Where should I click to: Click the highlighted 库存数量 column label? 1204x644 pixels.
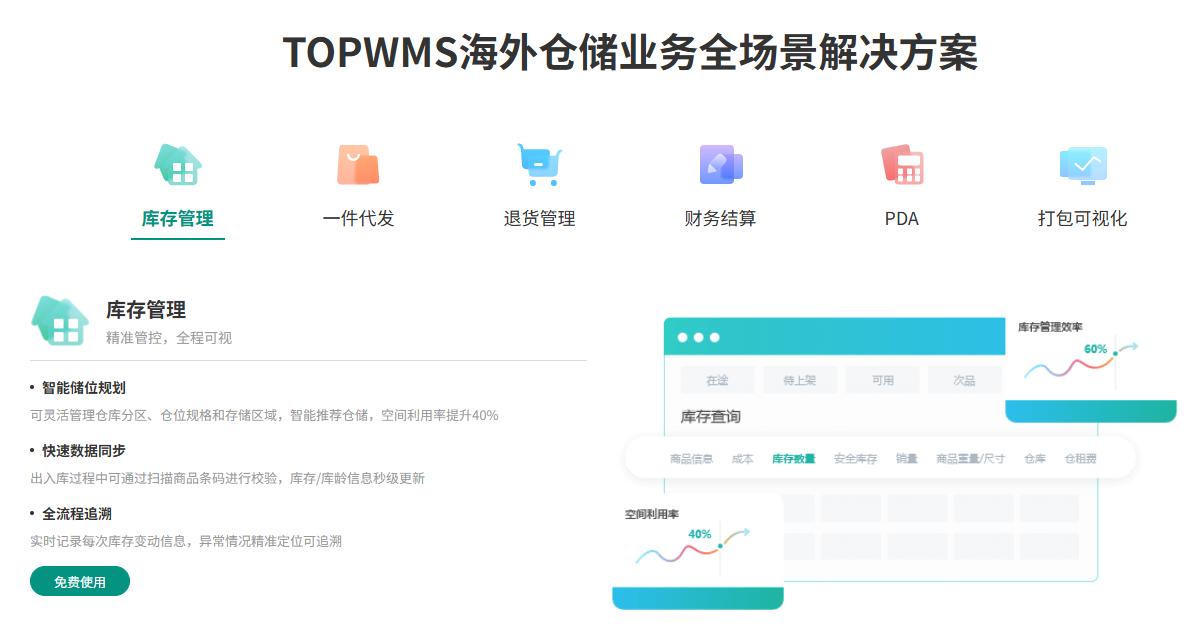point(793,459)
